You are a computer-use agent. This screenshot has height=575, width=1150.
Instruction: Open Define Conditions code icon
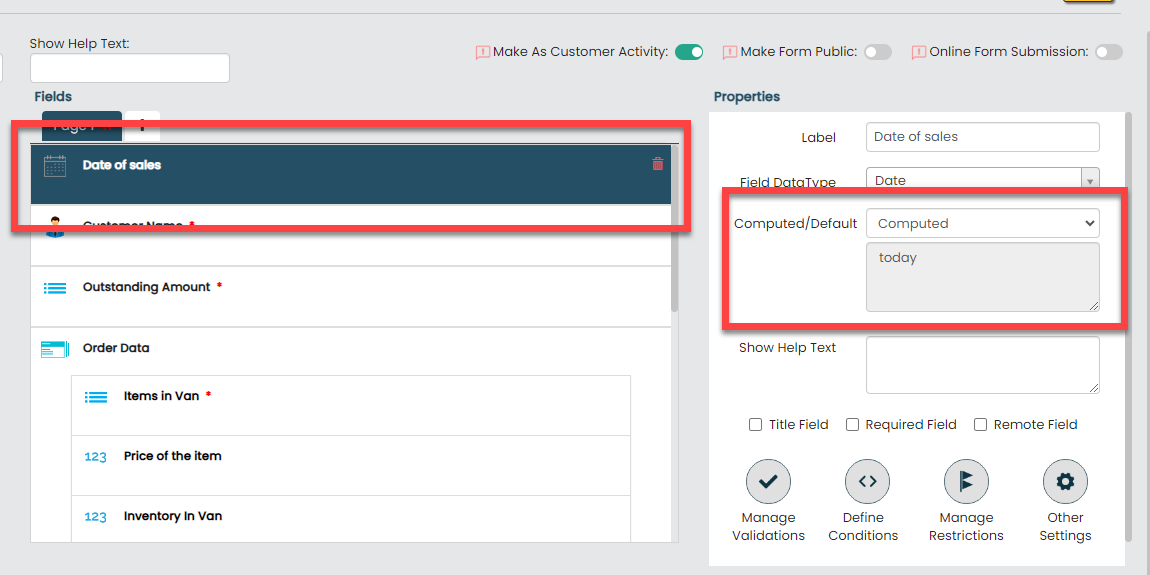[867, 482]
